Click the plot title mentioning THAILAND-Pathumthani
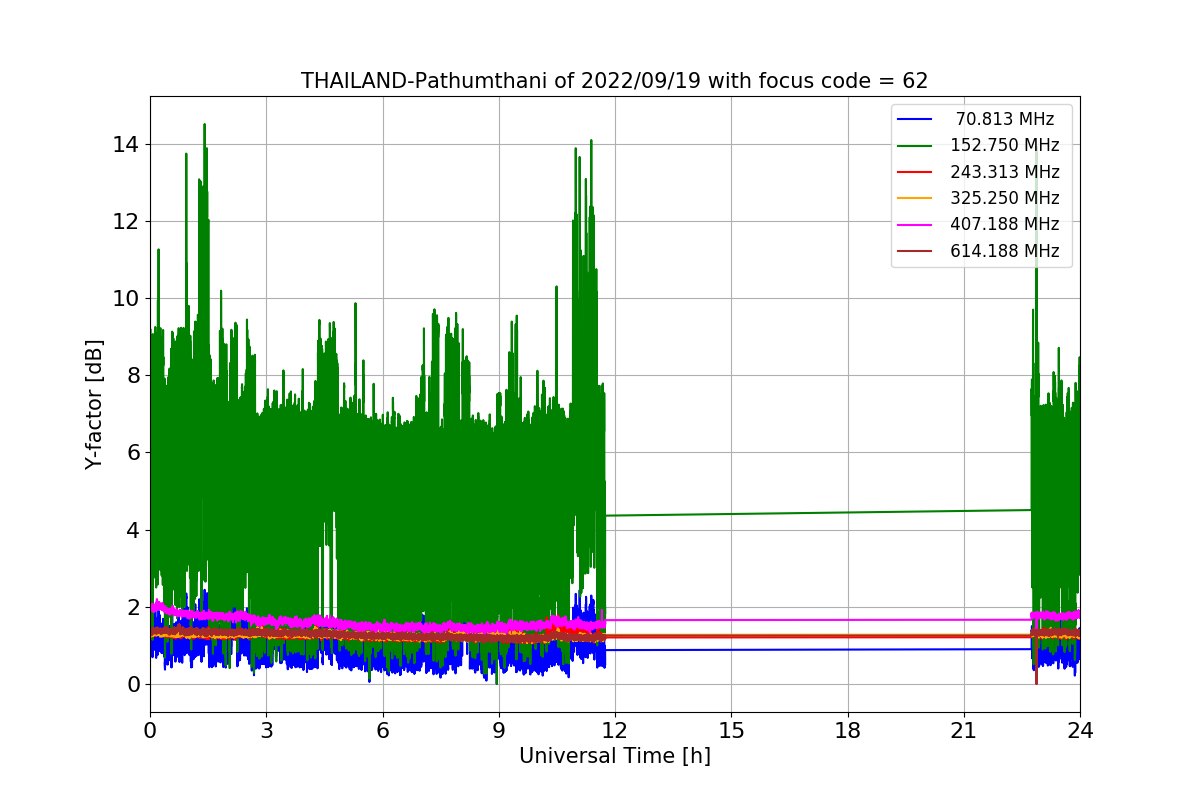1200x800 pixels. click(x=614, y=81)
